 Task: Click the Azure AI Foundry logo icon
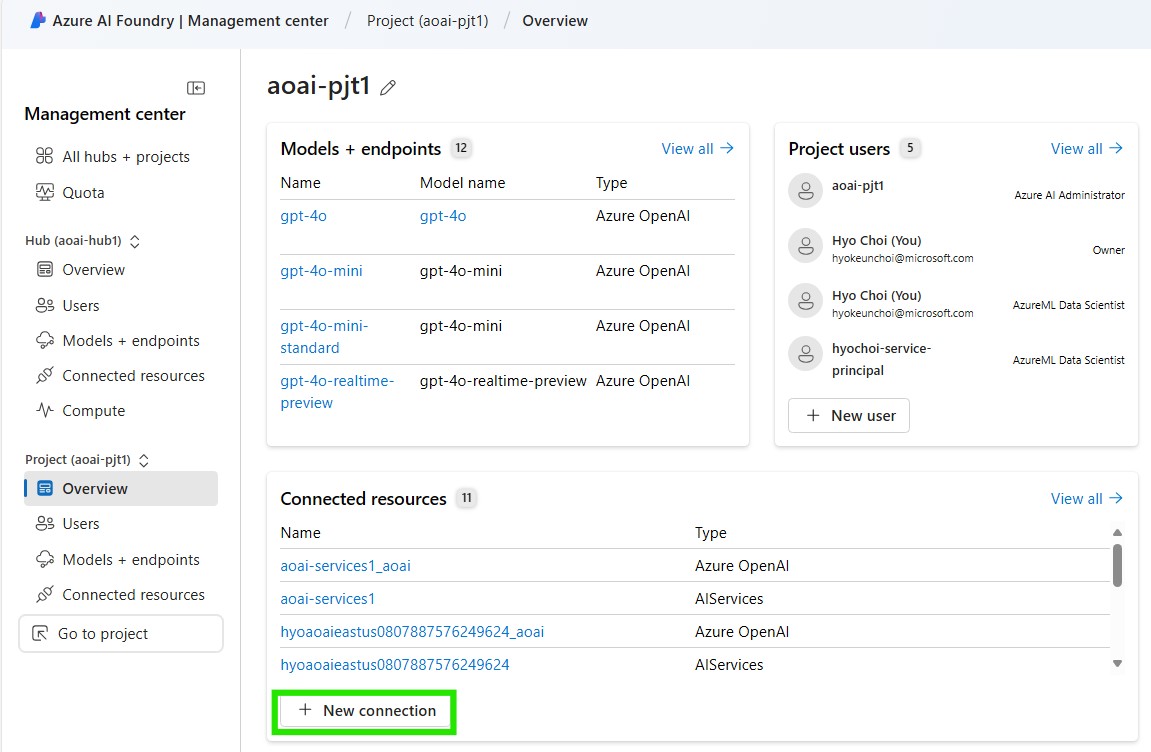click(x=37, y=21)
